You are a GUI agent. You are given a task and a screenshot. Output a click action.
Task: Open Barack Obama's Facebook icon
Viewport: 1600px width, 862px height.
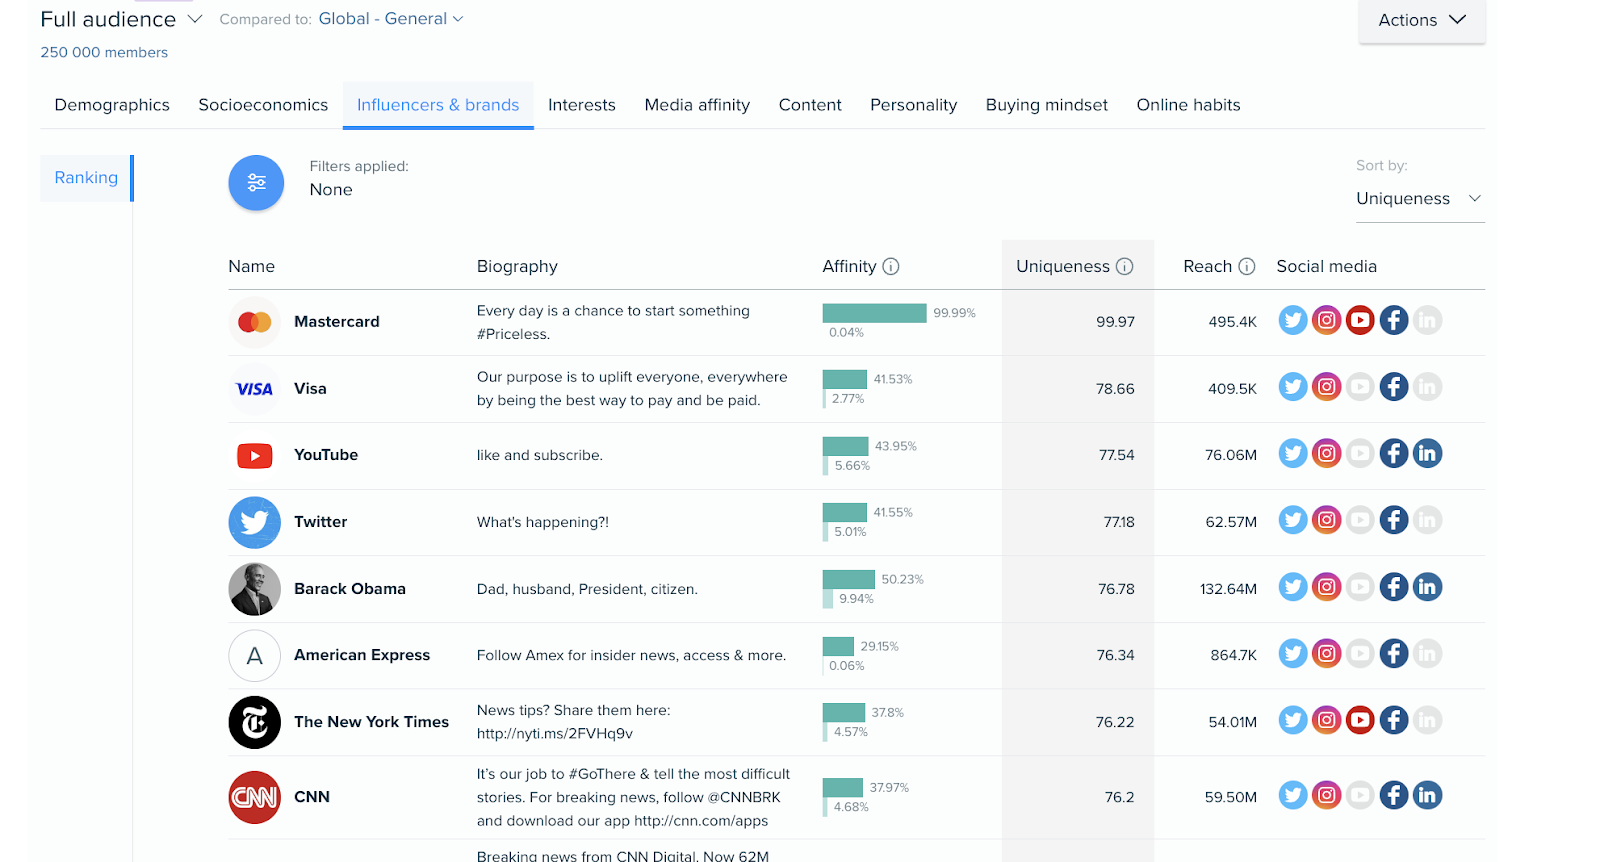(1394, 587)
